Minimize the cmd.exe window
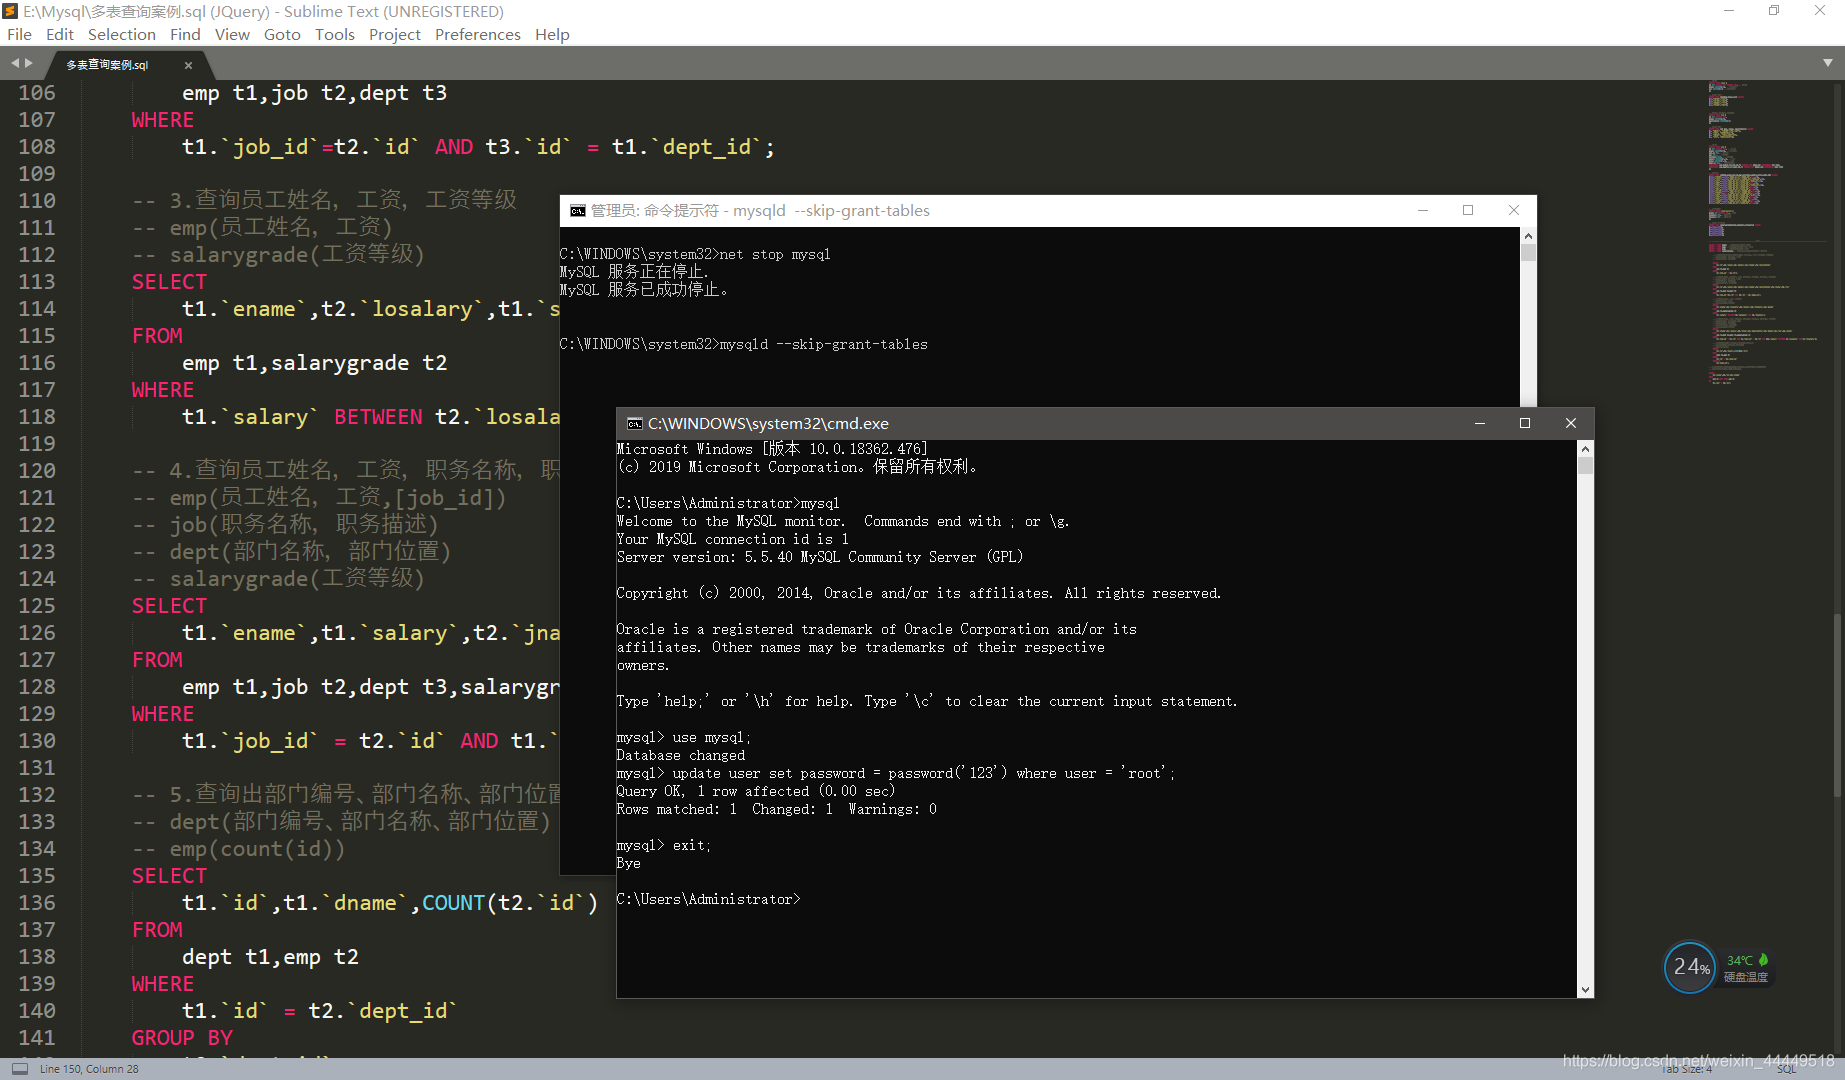 [1479, 423]
